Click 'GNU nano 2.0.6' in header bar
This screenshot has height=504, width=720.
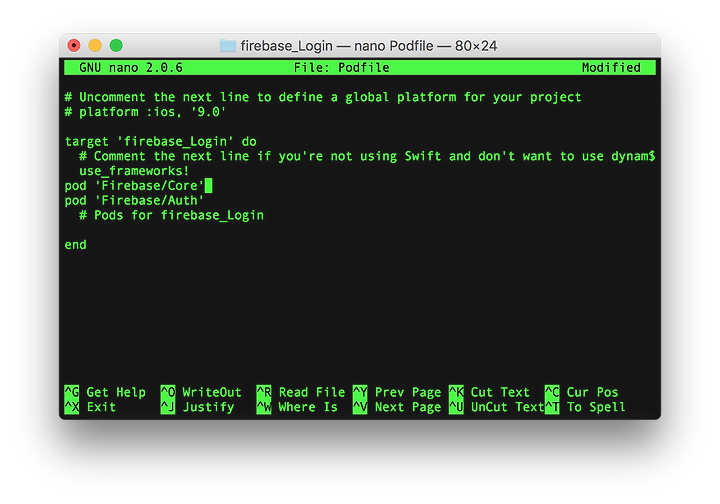[x=131, y=68]
